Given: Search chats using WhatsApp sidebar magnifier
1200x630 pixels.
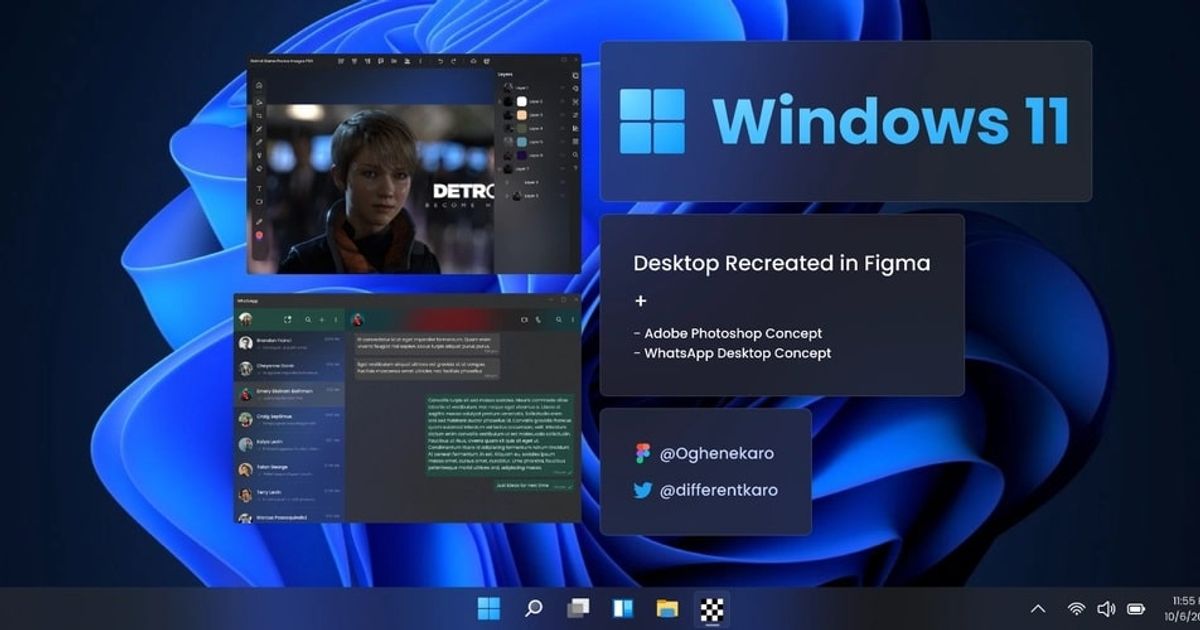Looking at the screenshot, I should (x=308, y=319).
